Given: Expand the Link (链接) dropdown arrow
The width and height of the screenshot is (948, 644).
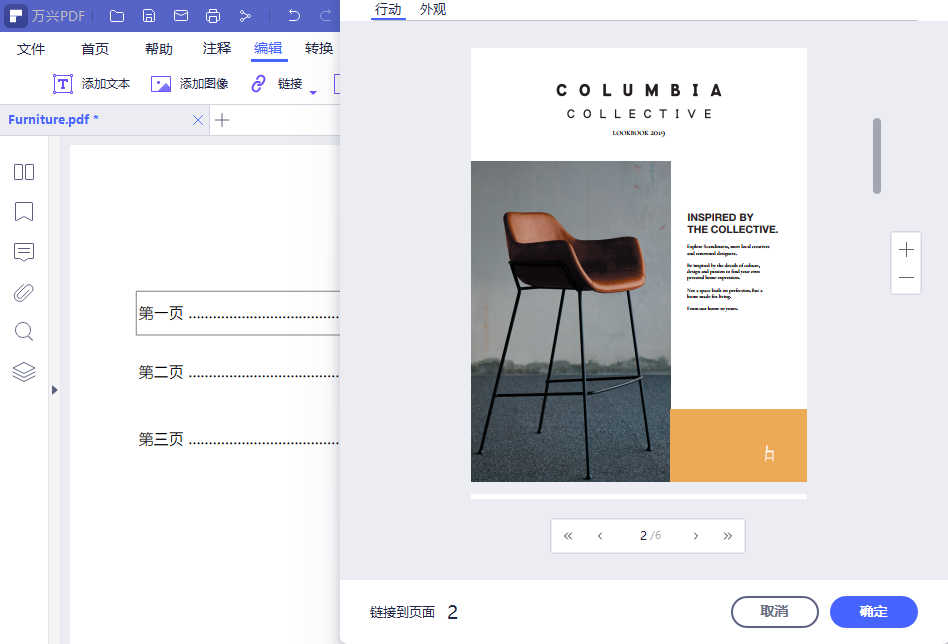Looking at the screenshot, I should 313,92.
